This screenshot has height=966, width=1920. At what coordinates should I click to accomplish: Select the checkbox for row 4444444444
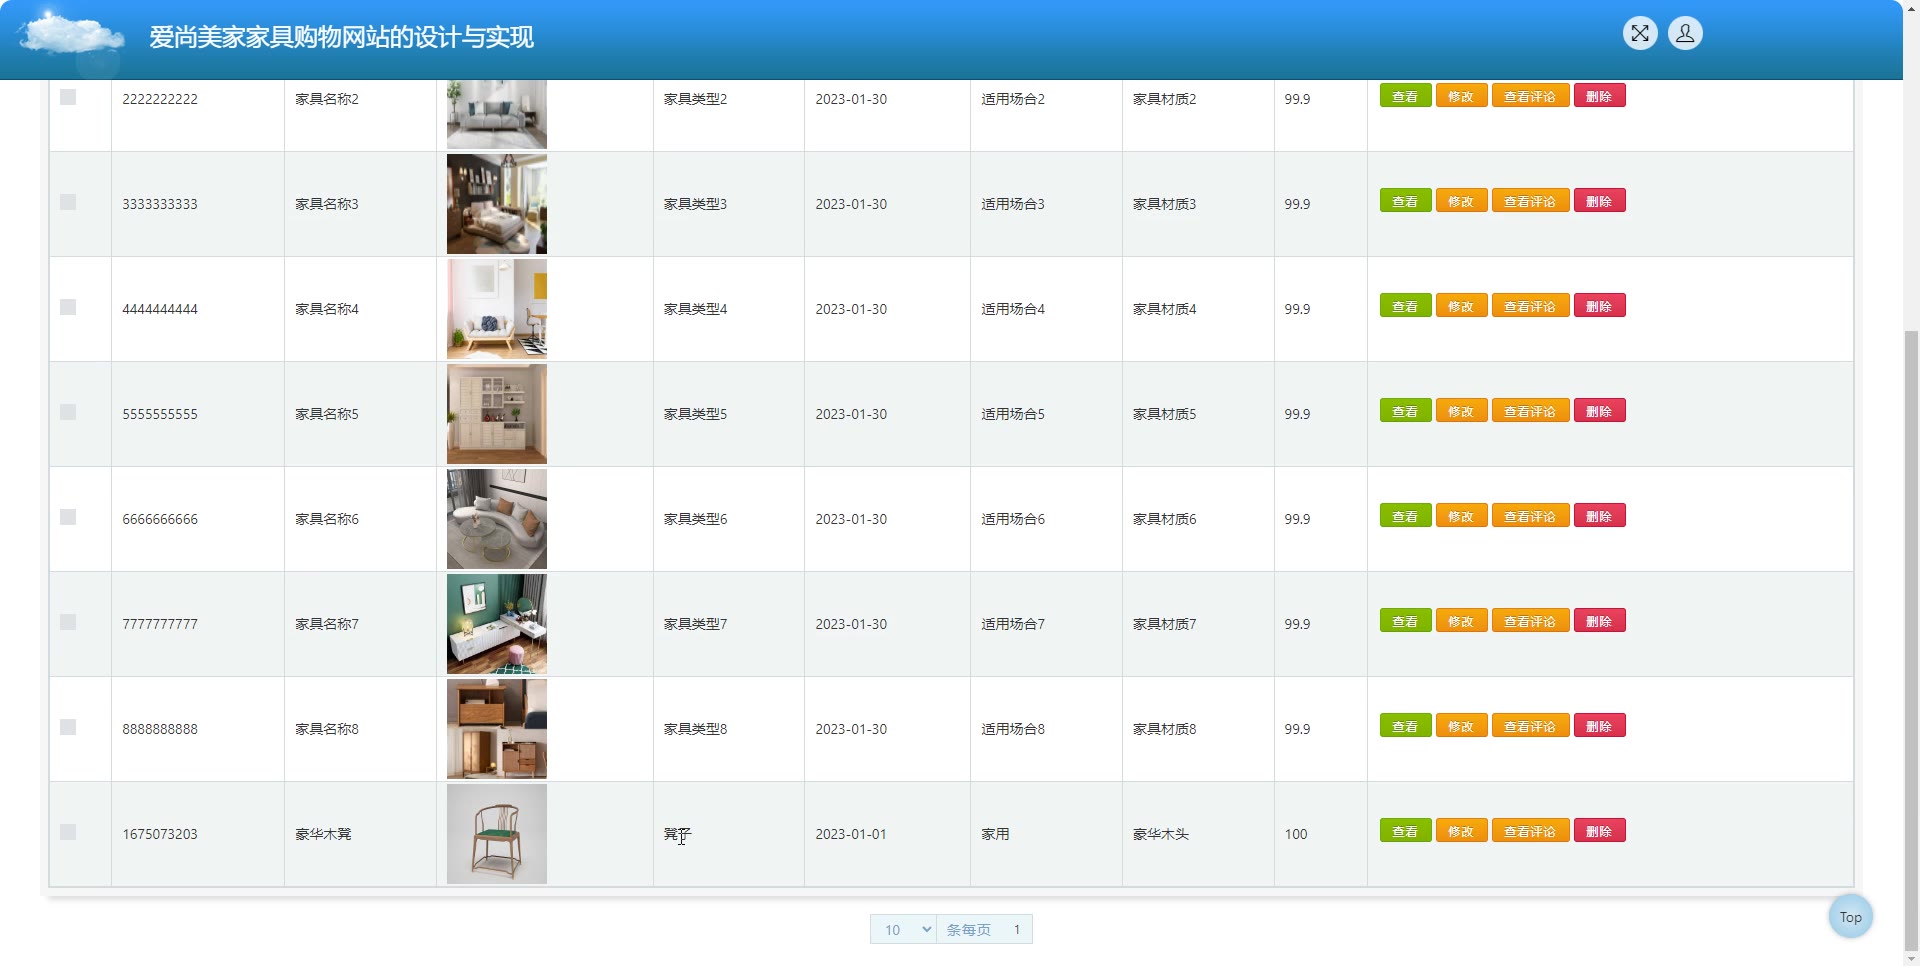point(68,307)
